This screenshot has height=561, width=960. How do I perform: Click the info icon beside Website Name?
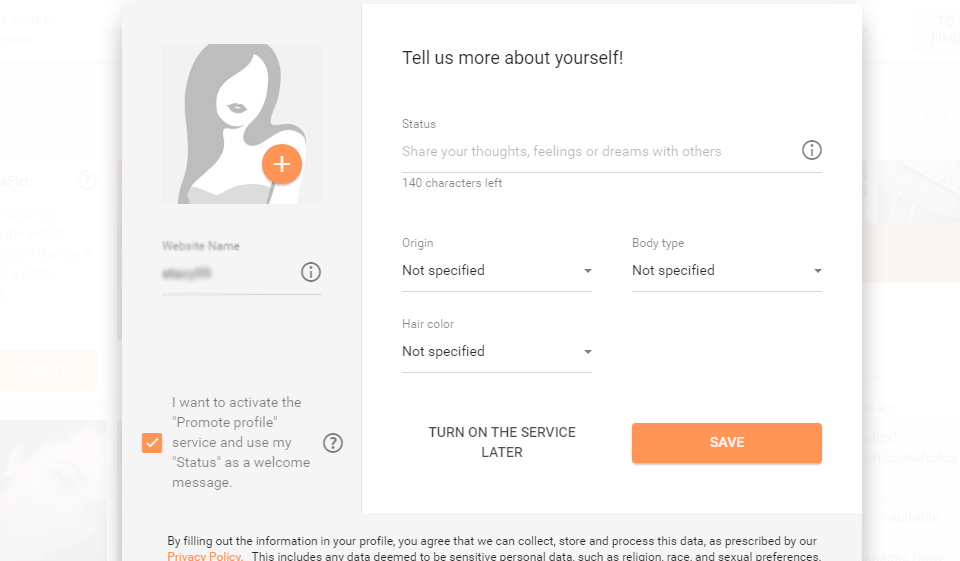pyautogui.click(x=311, y=272)
